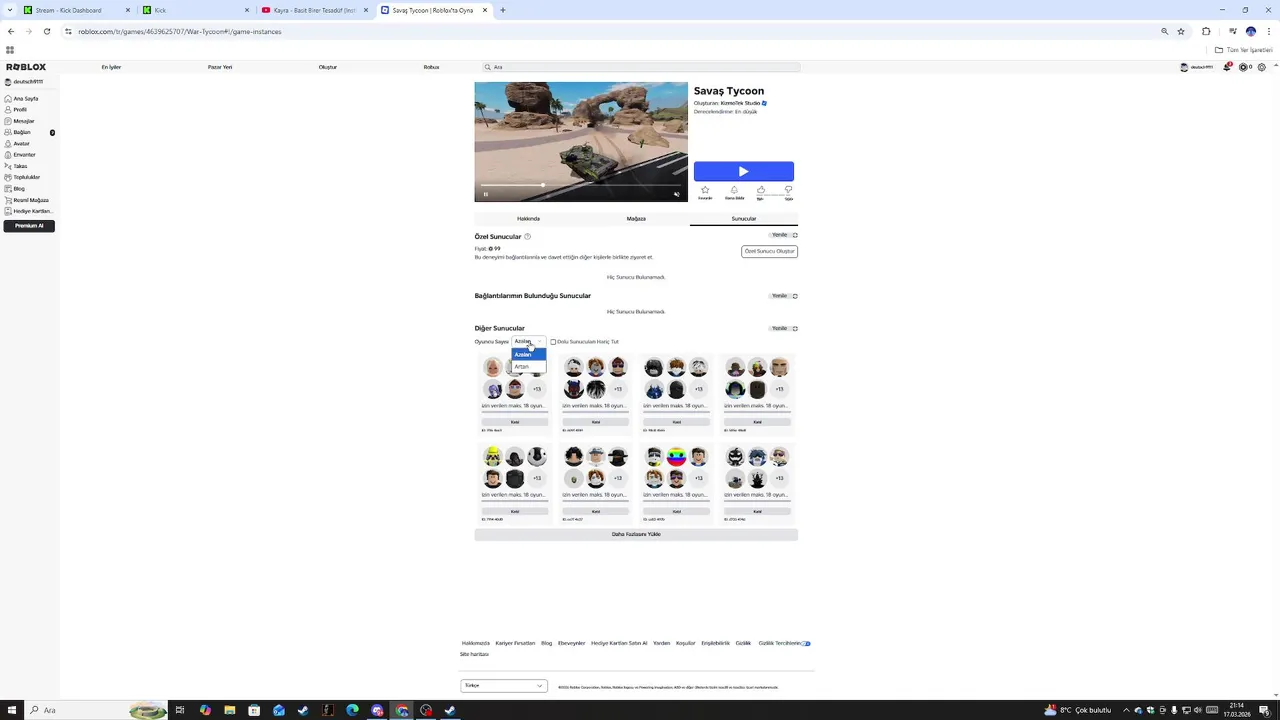This screenshot has width=1280, height=720.
Task: Dislike the game with thumbs down
Action: [x=788, y=190]
